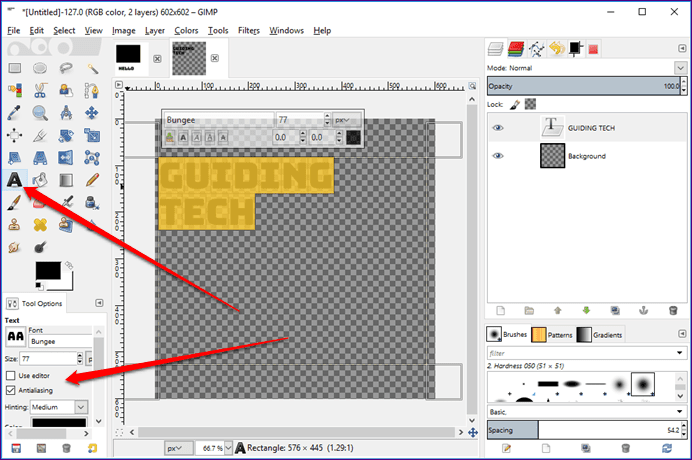The height and width of the screenshot is (460, 692).
Task: Switch to the Gradients tab
Action: click(600, 335)
